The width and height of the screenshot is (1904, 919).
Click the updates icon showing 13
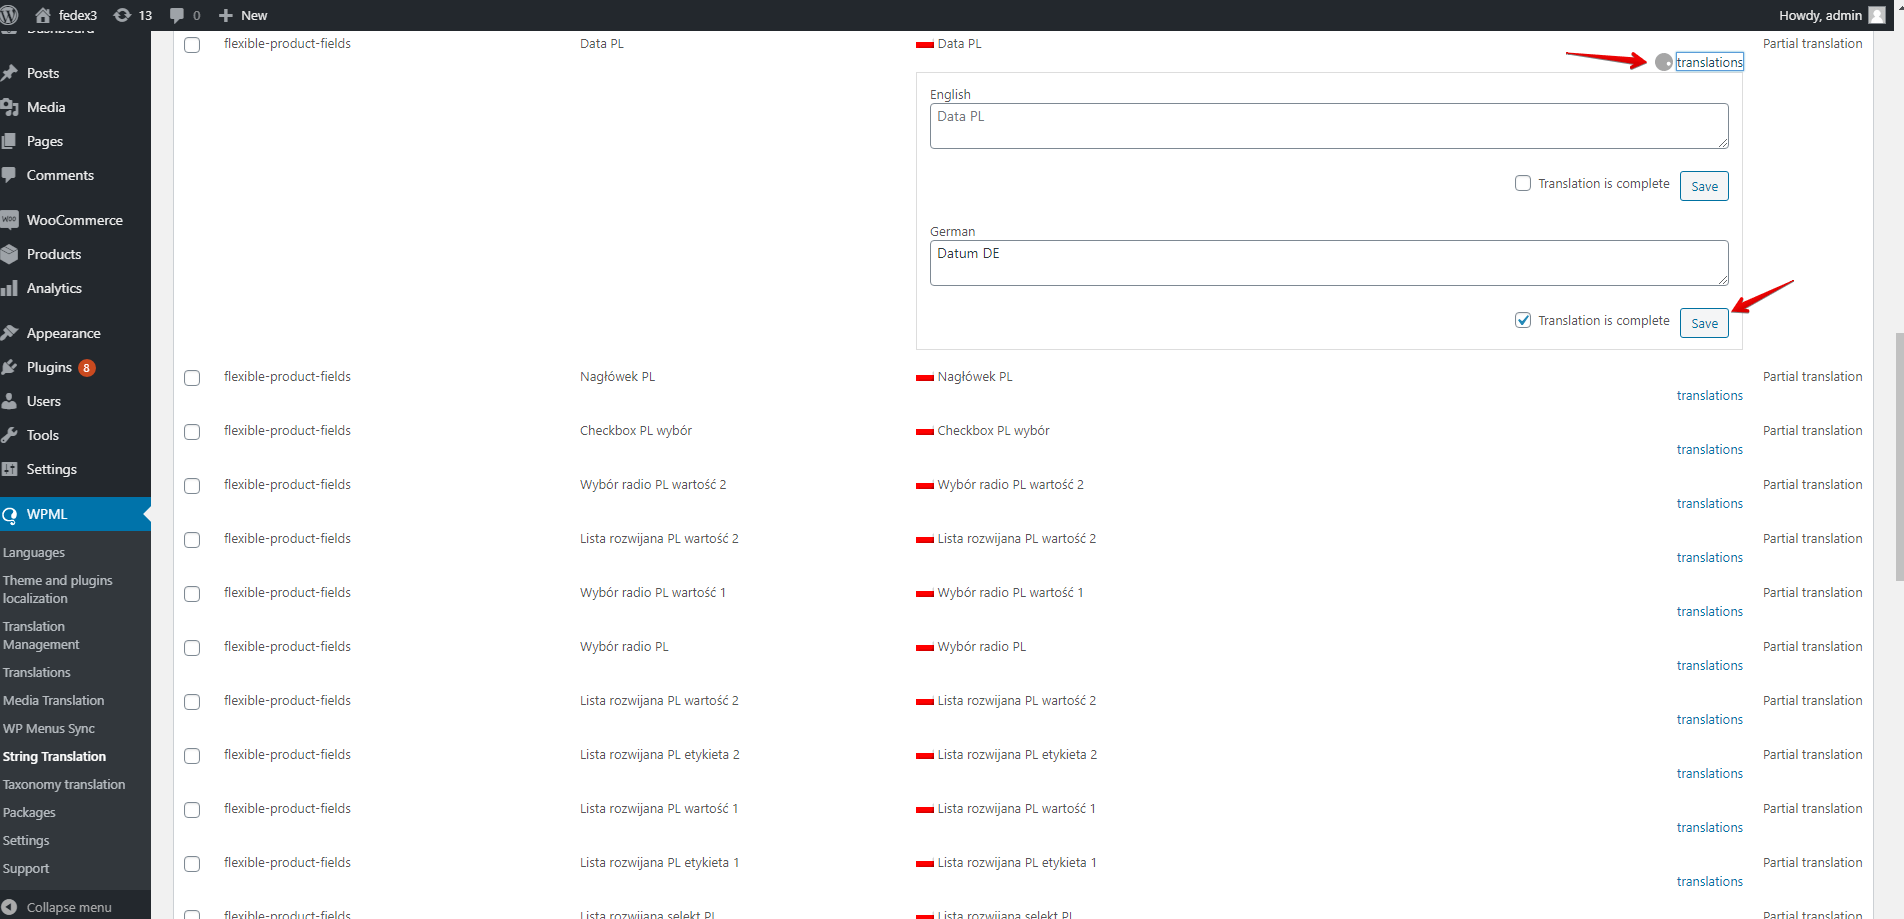(122, 15)
